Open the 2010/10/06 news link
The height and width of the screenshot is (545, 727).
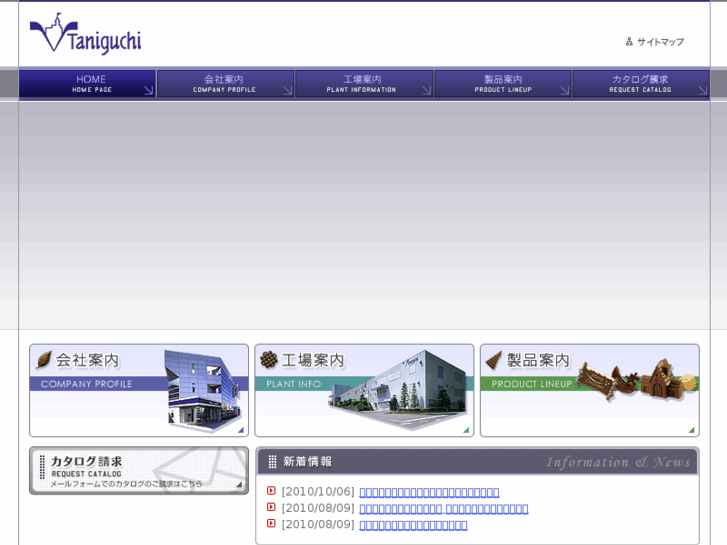429,492
